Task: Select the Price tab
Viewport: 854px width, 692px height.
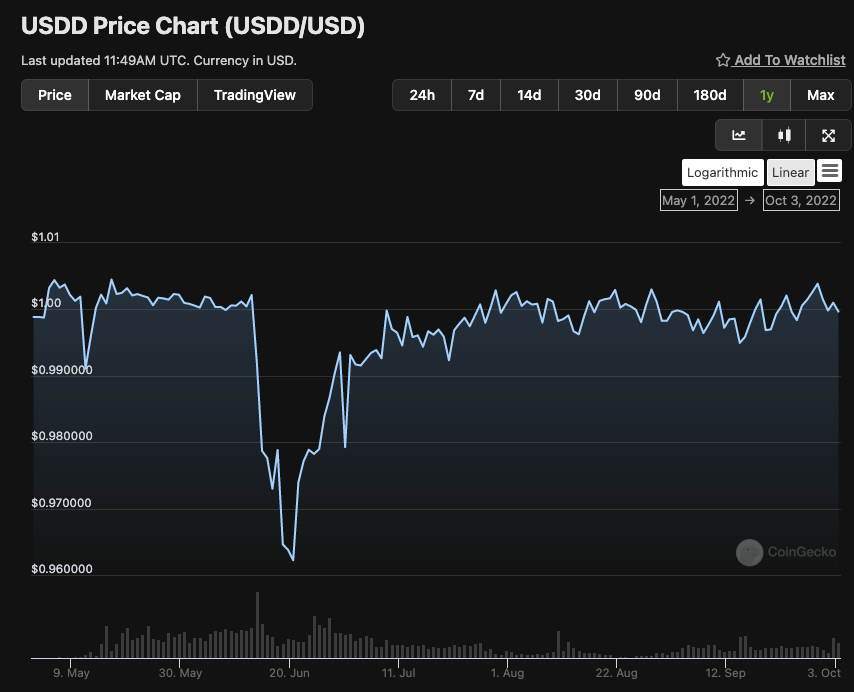Action: coord(54,95)
